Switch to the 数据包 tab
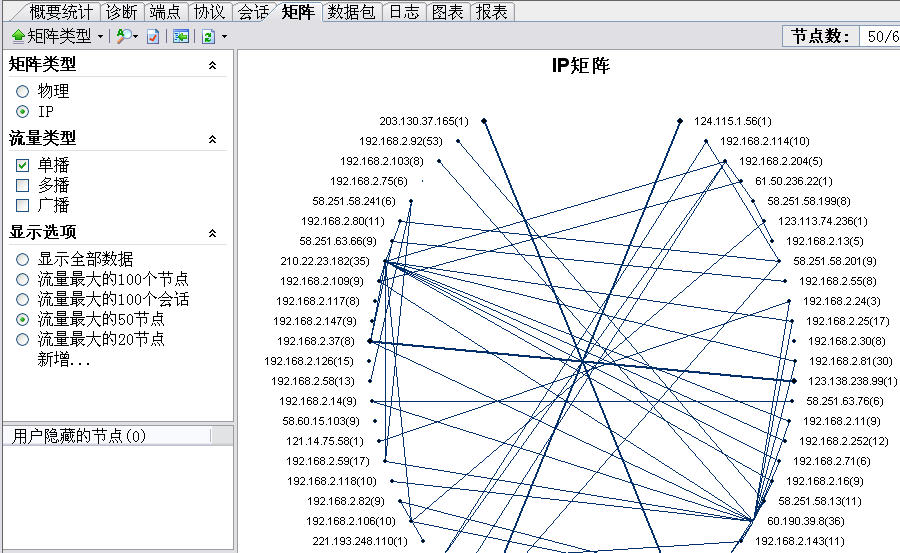 351,12
